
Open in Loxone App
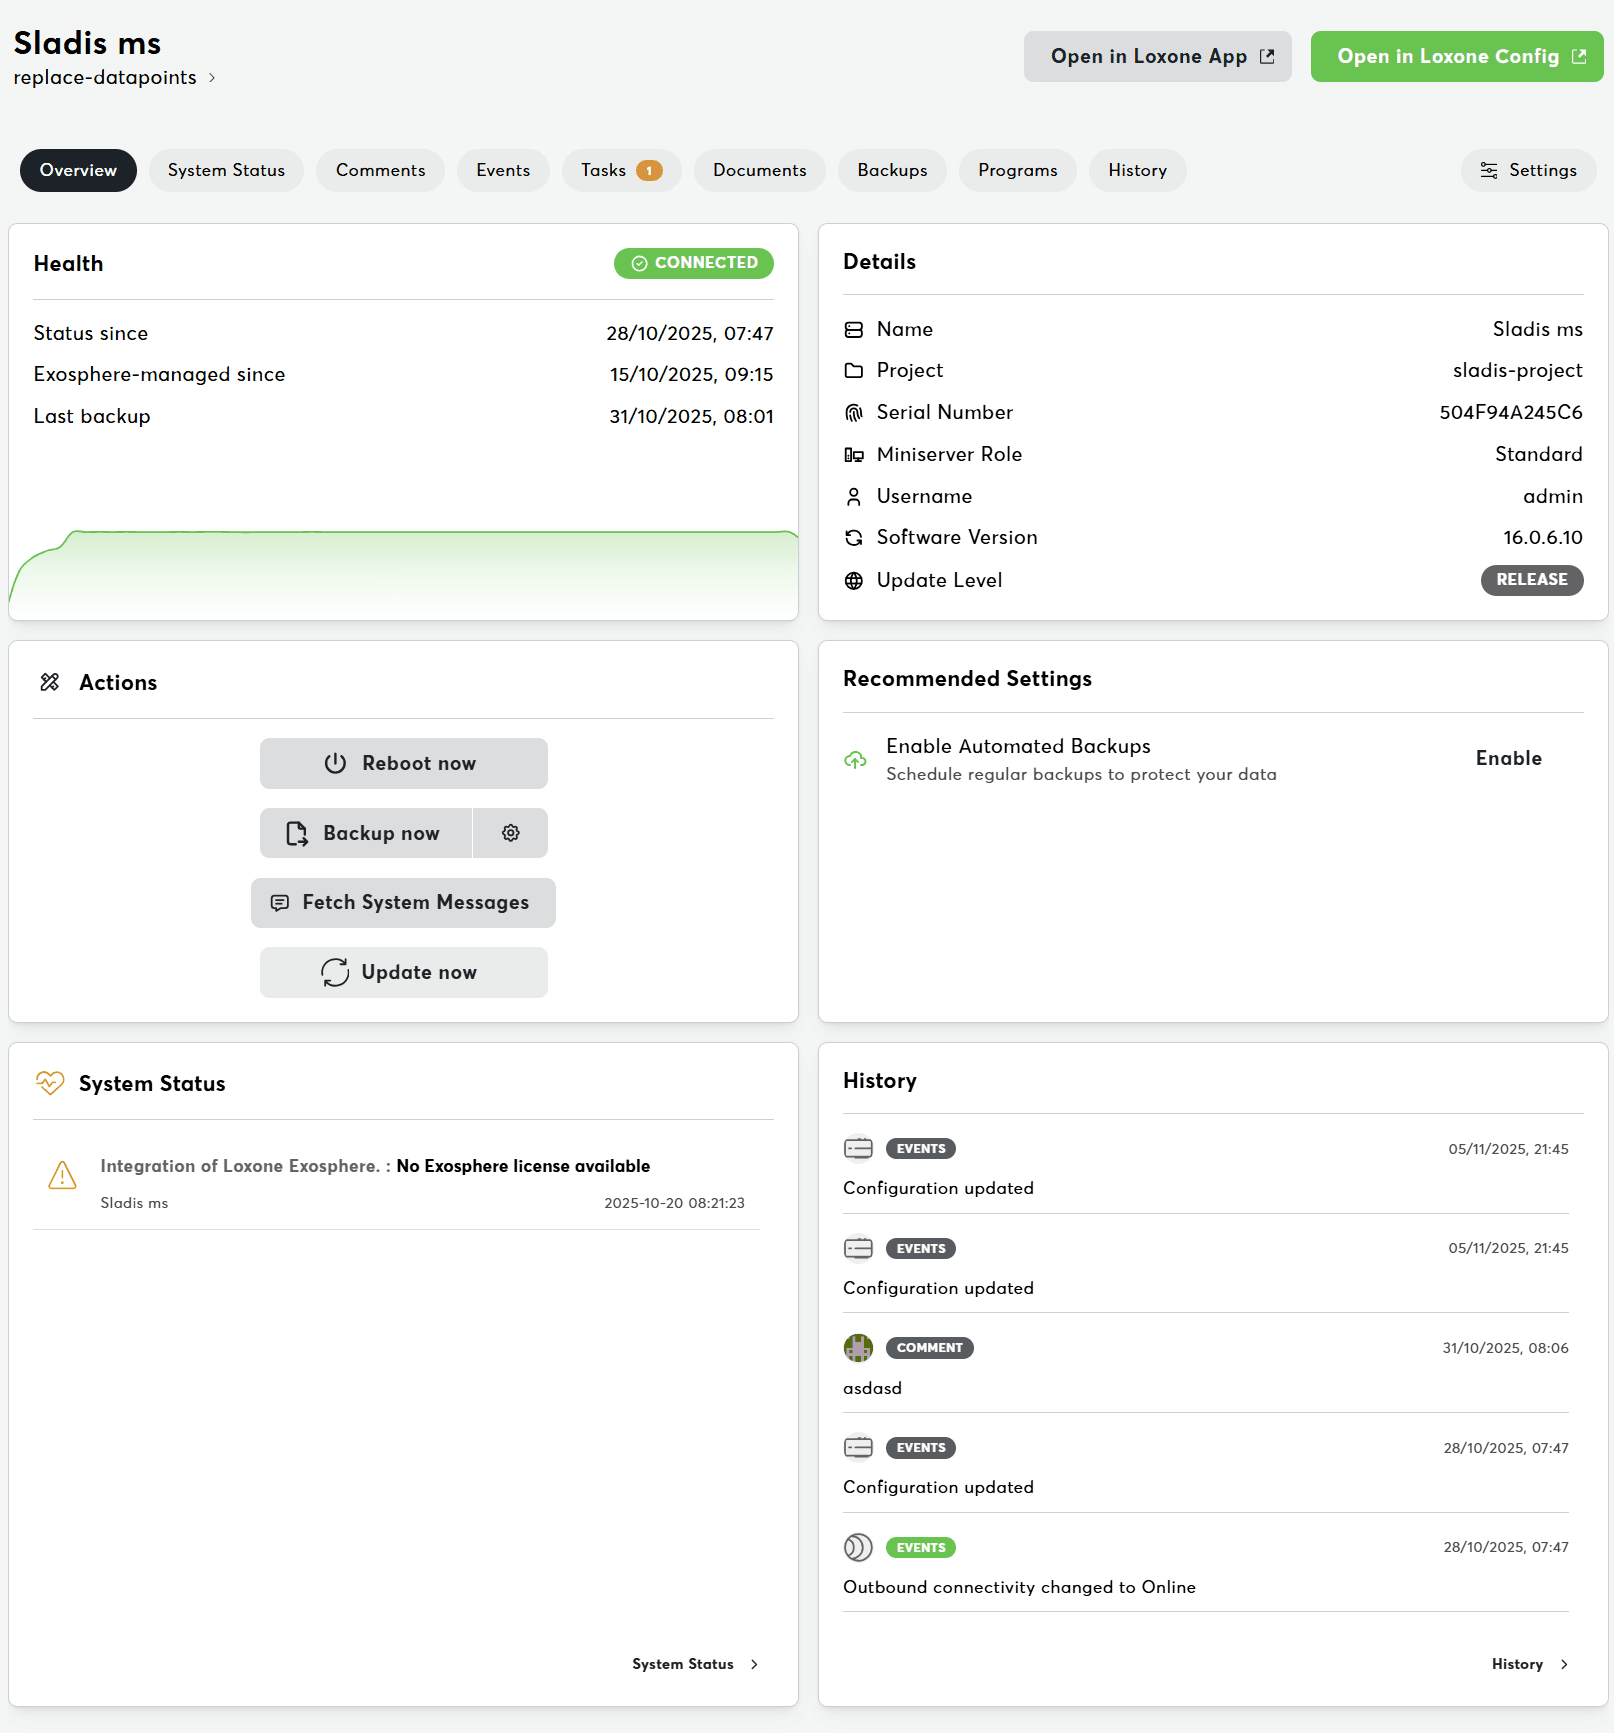click(x=1158, y=57)
